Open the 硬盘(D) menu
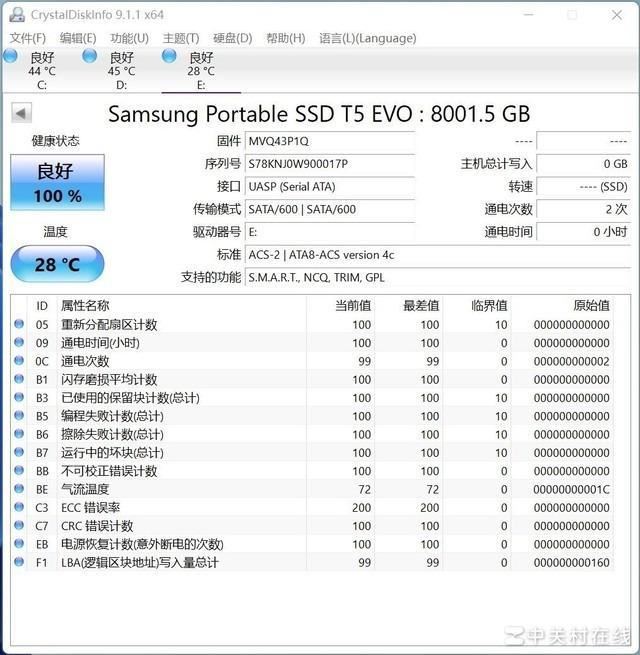Screen dimensions: 640x655 coord(233,38)
